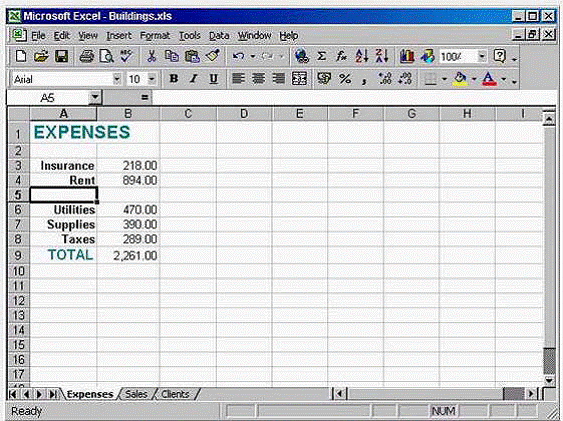Viewport: 563px width, 421px height.
Task: Toggle Italic formatting button
Action: click(194, 79)
